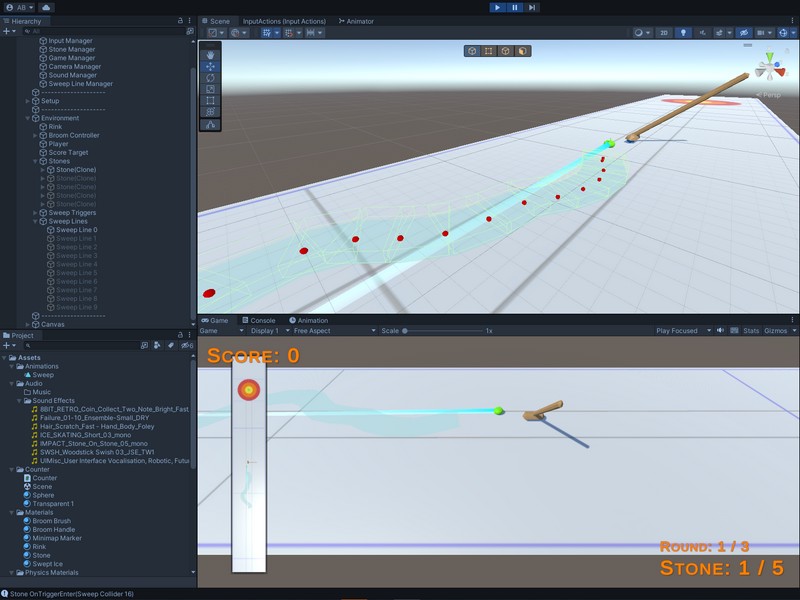Switch to InputActions (Input Actions) tab
This screenshot has height=600, width=800.
coord(284,21)
